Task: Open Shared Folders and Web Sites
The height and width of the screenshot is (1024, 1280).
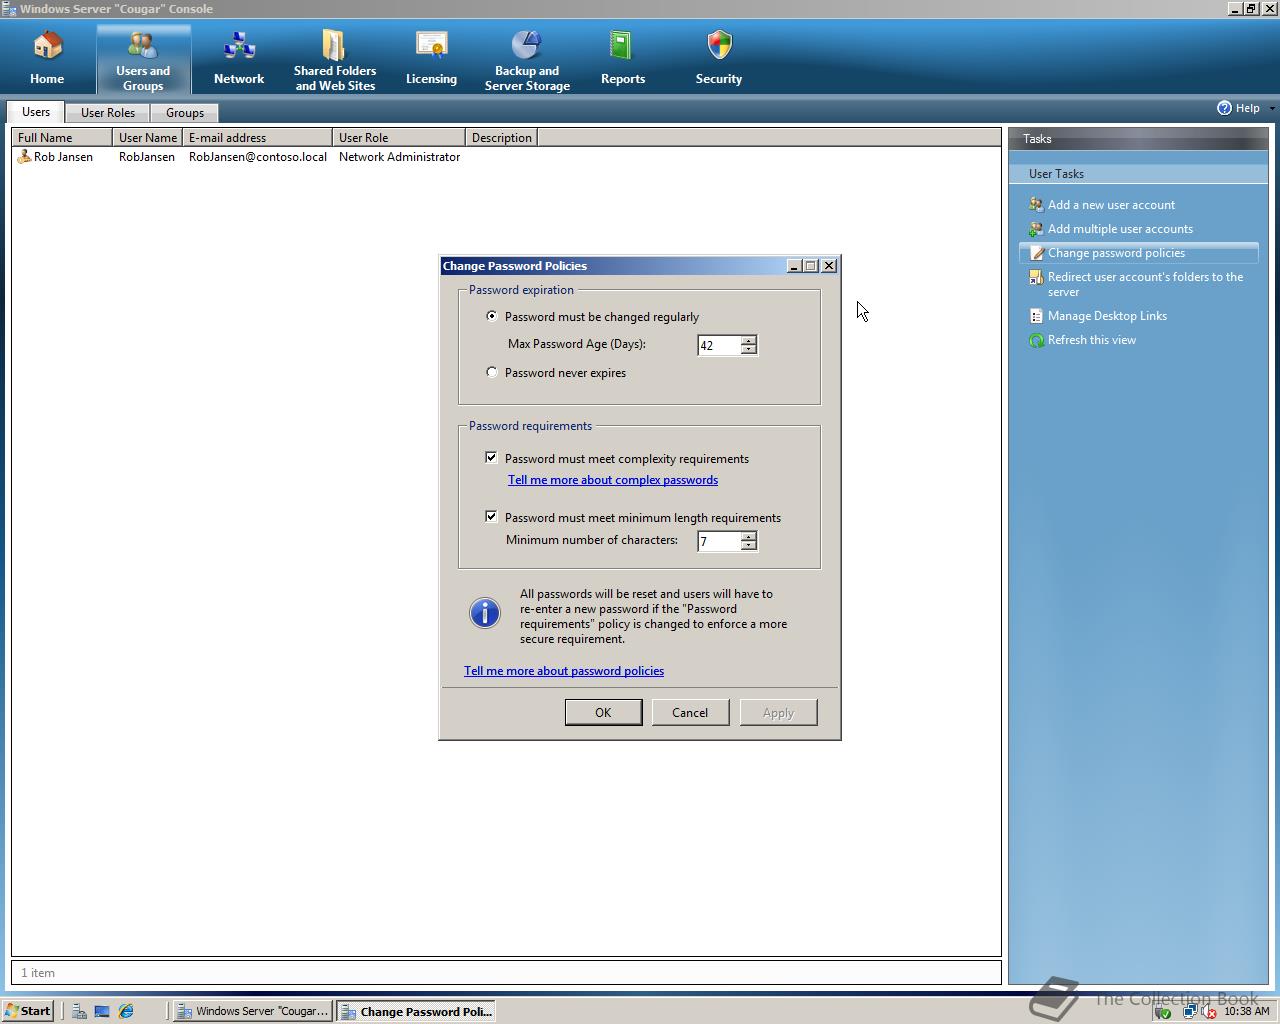Action: coord(335,59)
